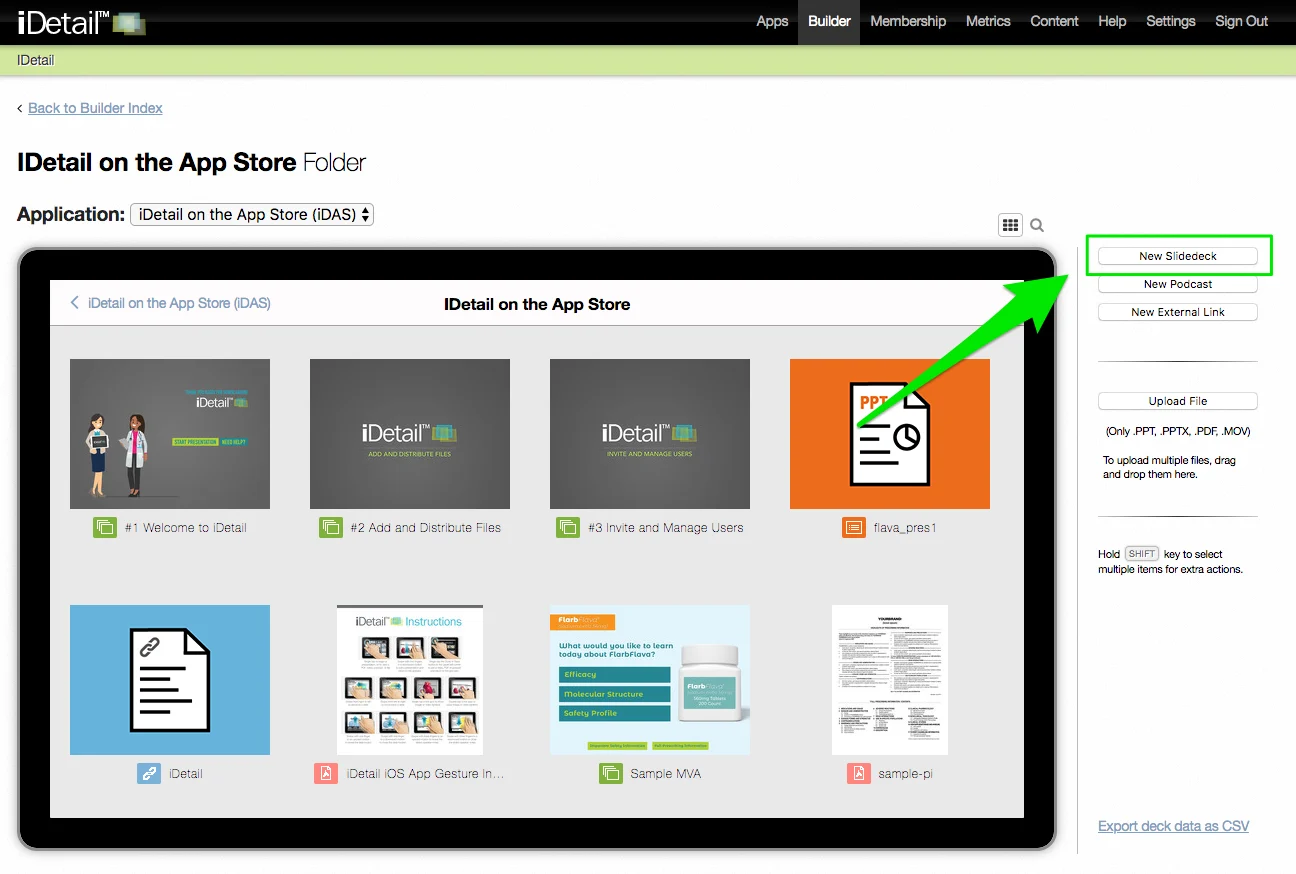Click slidedeck icon beside #2 Add and Distribute Files
This screenshot has width=1296, height=874.
coord(331,527)
